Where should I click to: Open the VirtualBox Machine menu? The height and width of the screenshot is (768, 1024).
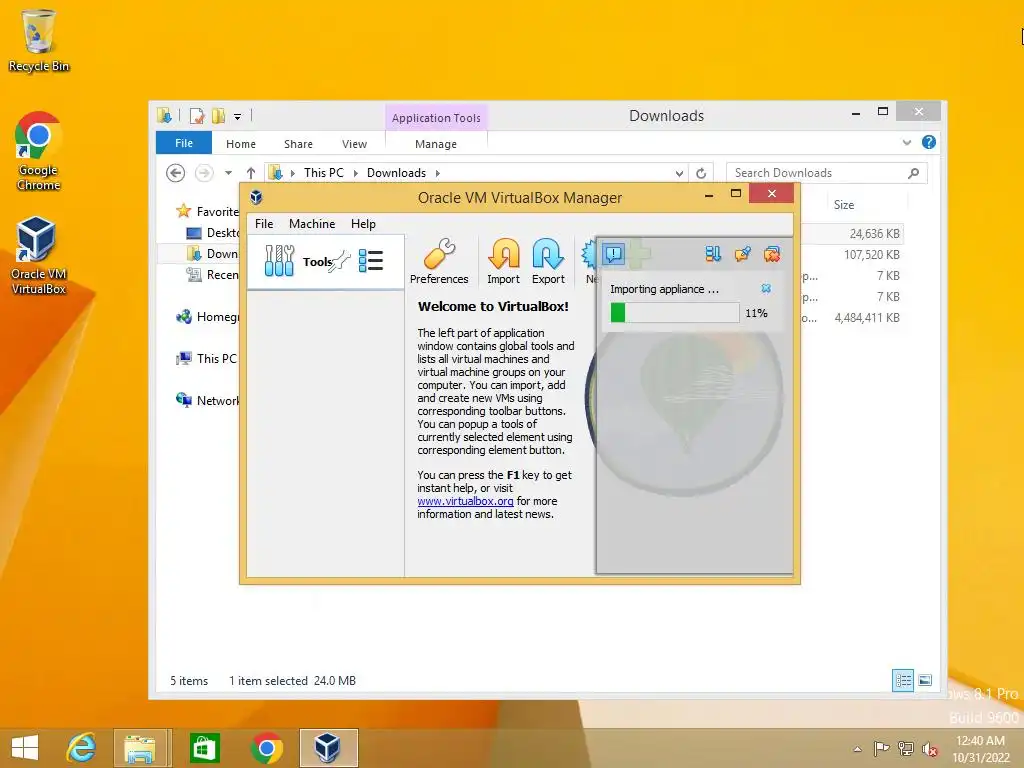click(312, 223)
